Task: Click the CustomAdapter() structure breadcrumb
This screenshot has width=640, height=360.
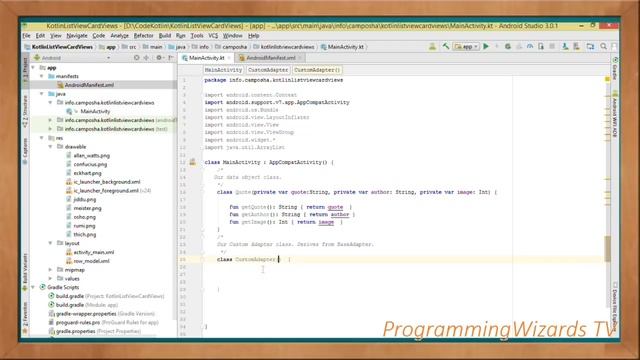Action: [317, 70]
